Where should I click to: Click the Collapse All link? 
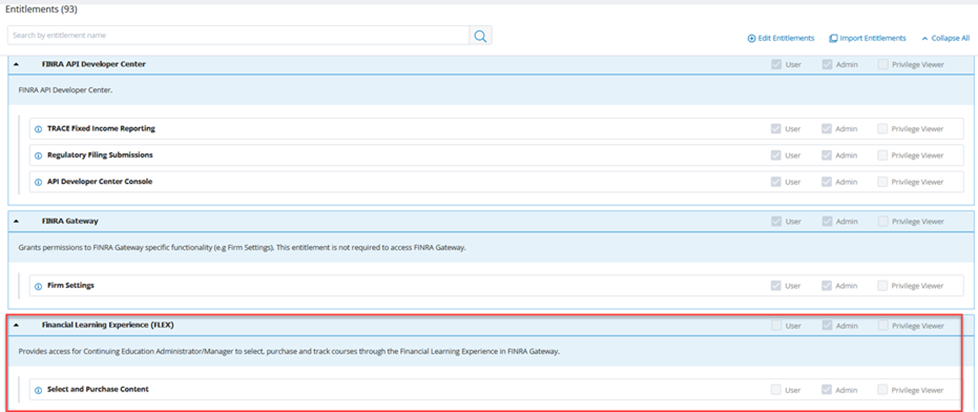pos(950,39)
